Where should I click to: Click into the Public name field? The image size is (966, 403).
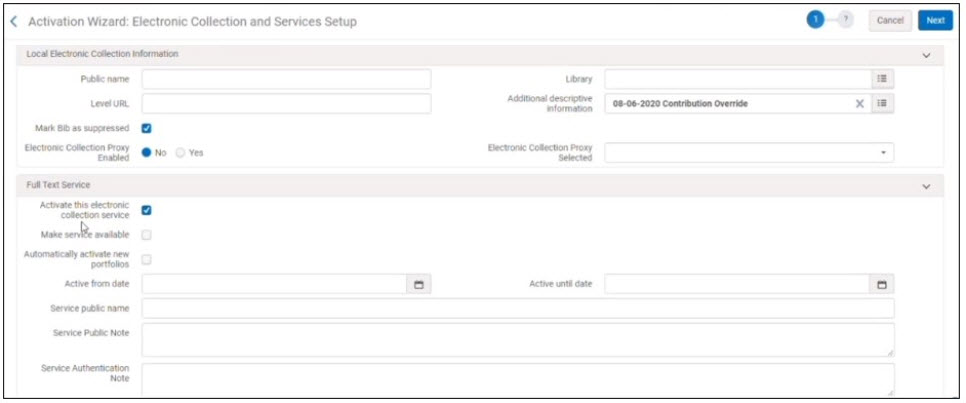point(286,79)
